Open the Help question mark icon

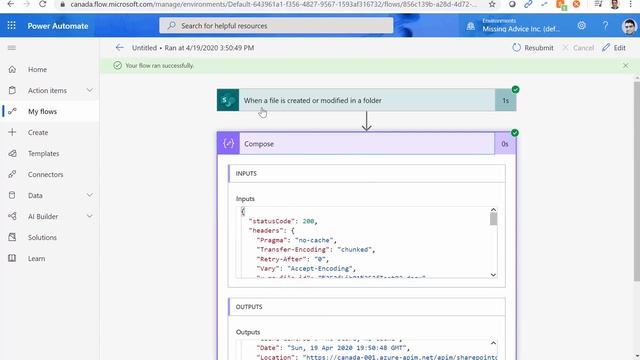[x=605, y=25]
